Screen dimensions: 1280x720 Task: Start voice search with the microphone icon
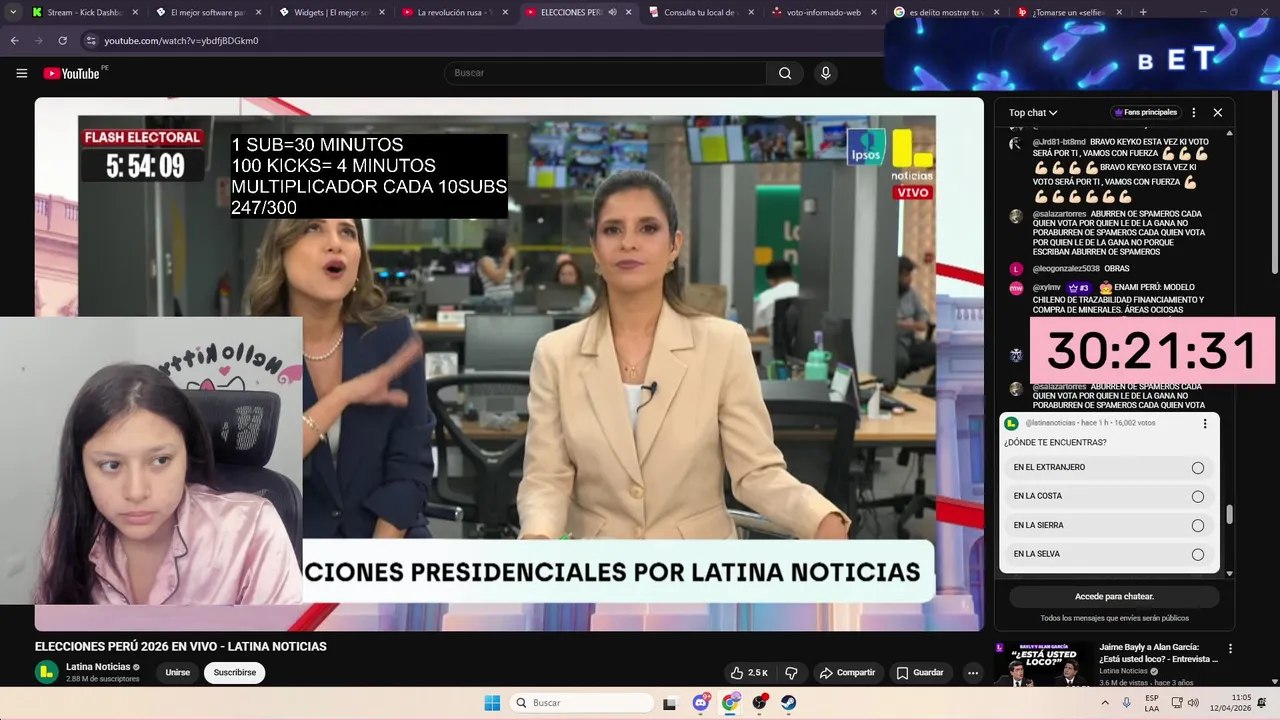[825, 73]
